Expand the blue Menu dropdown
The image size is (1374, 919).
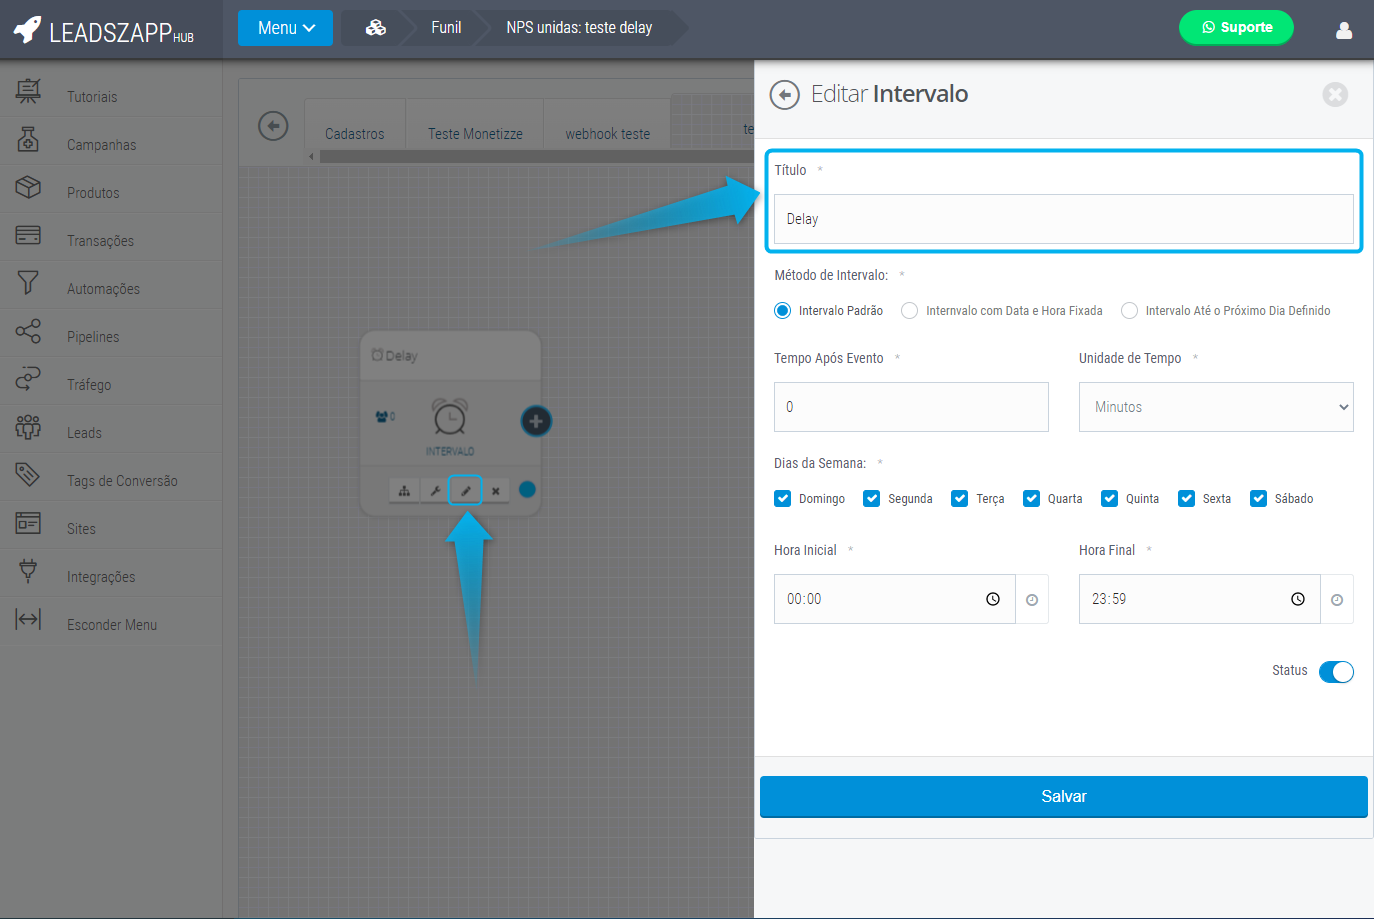coord(285,28)
